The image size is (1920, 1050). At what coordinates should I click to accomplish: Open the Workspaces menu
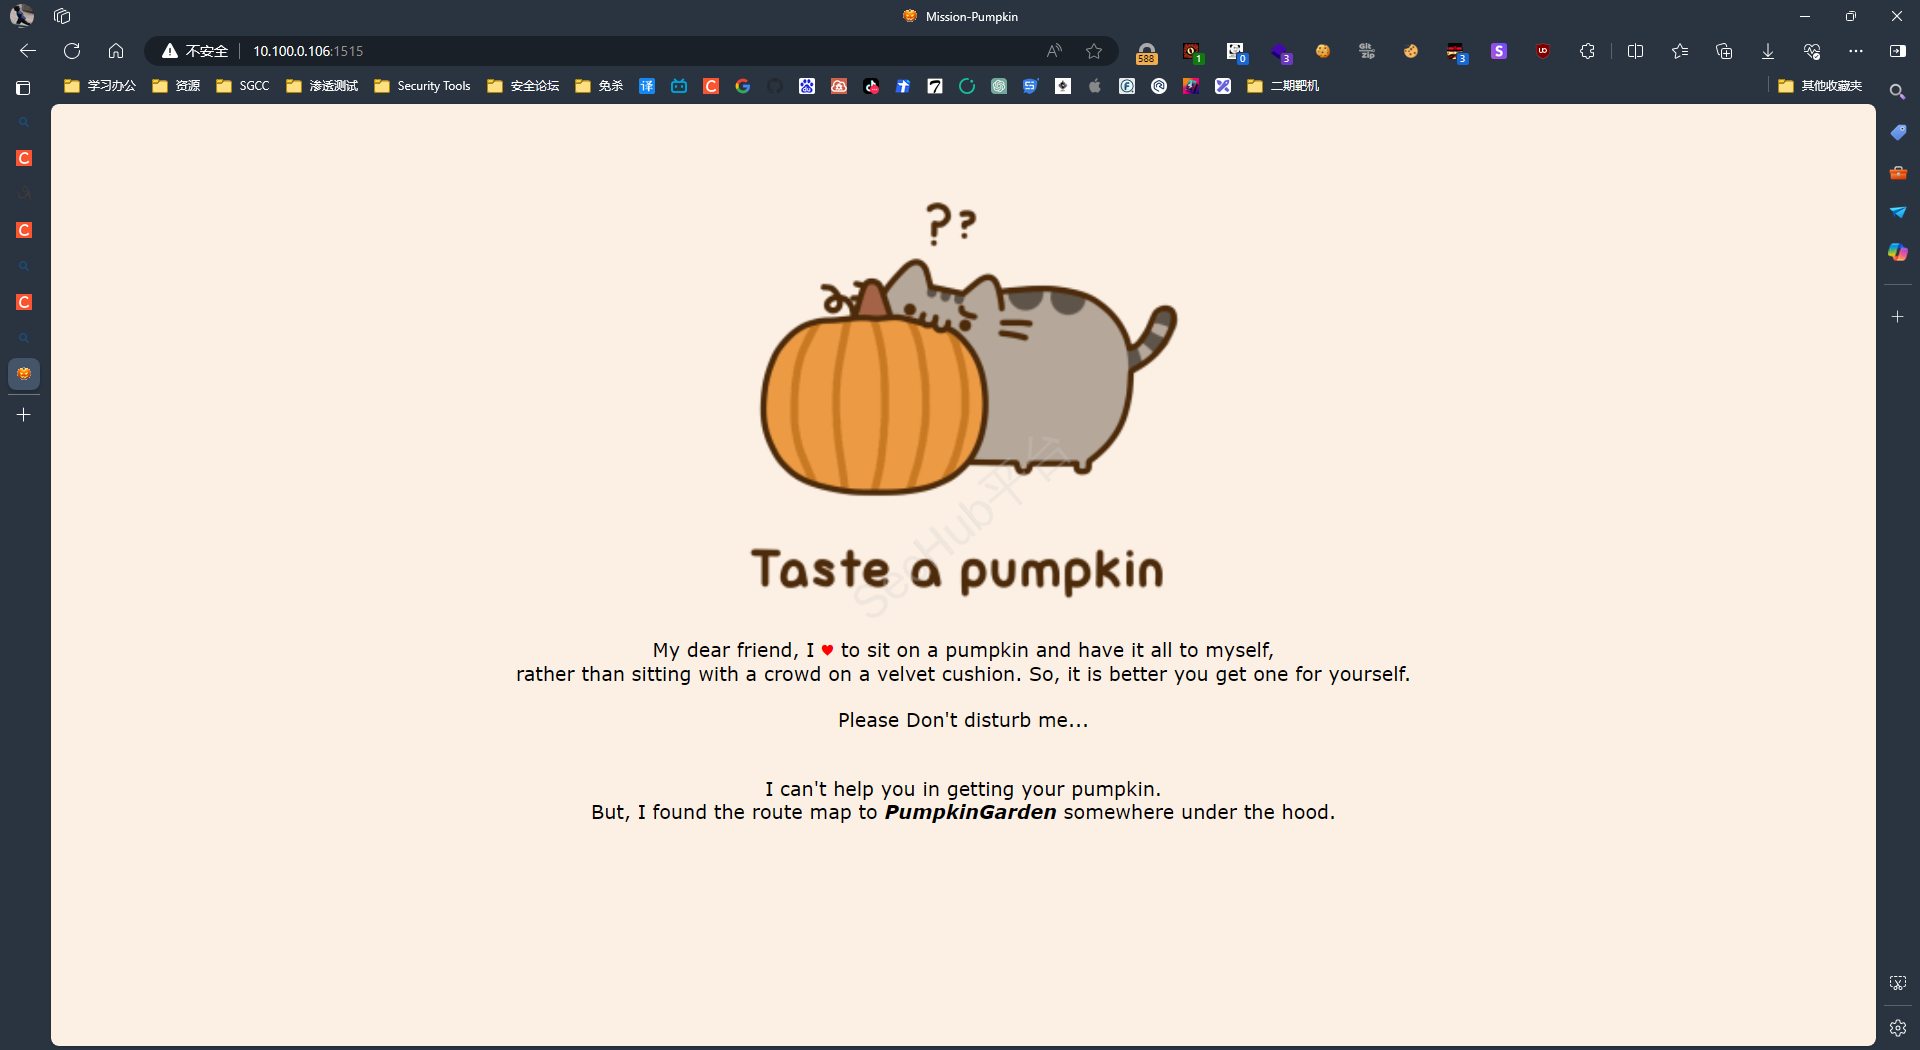point(62,16)
